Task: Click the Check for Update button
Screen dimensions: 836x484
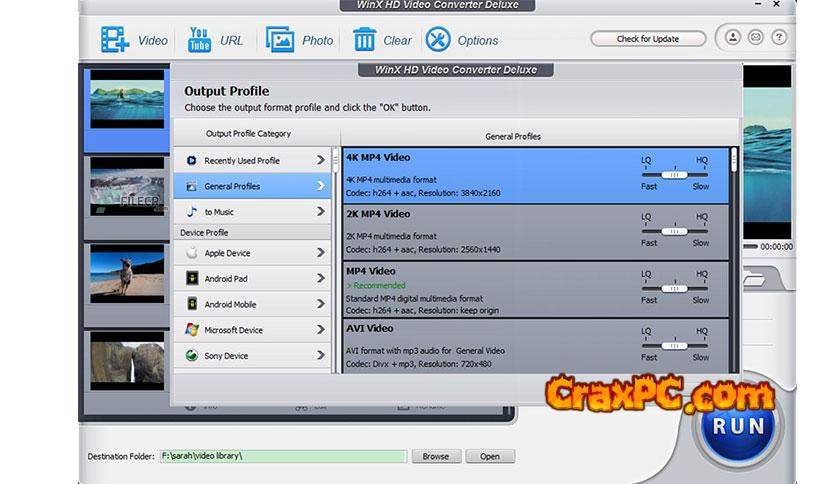Action: pos(647,39)
